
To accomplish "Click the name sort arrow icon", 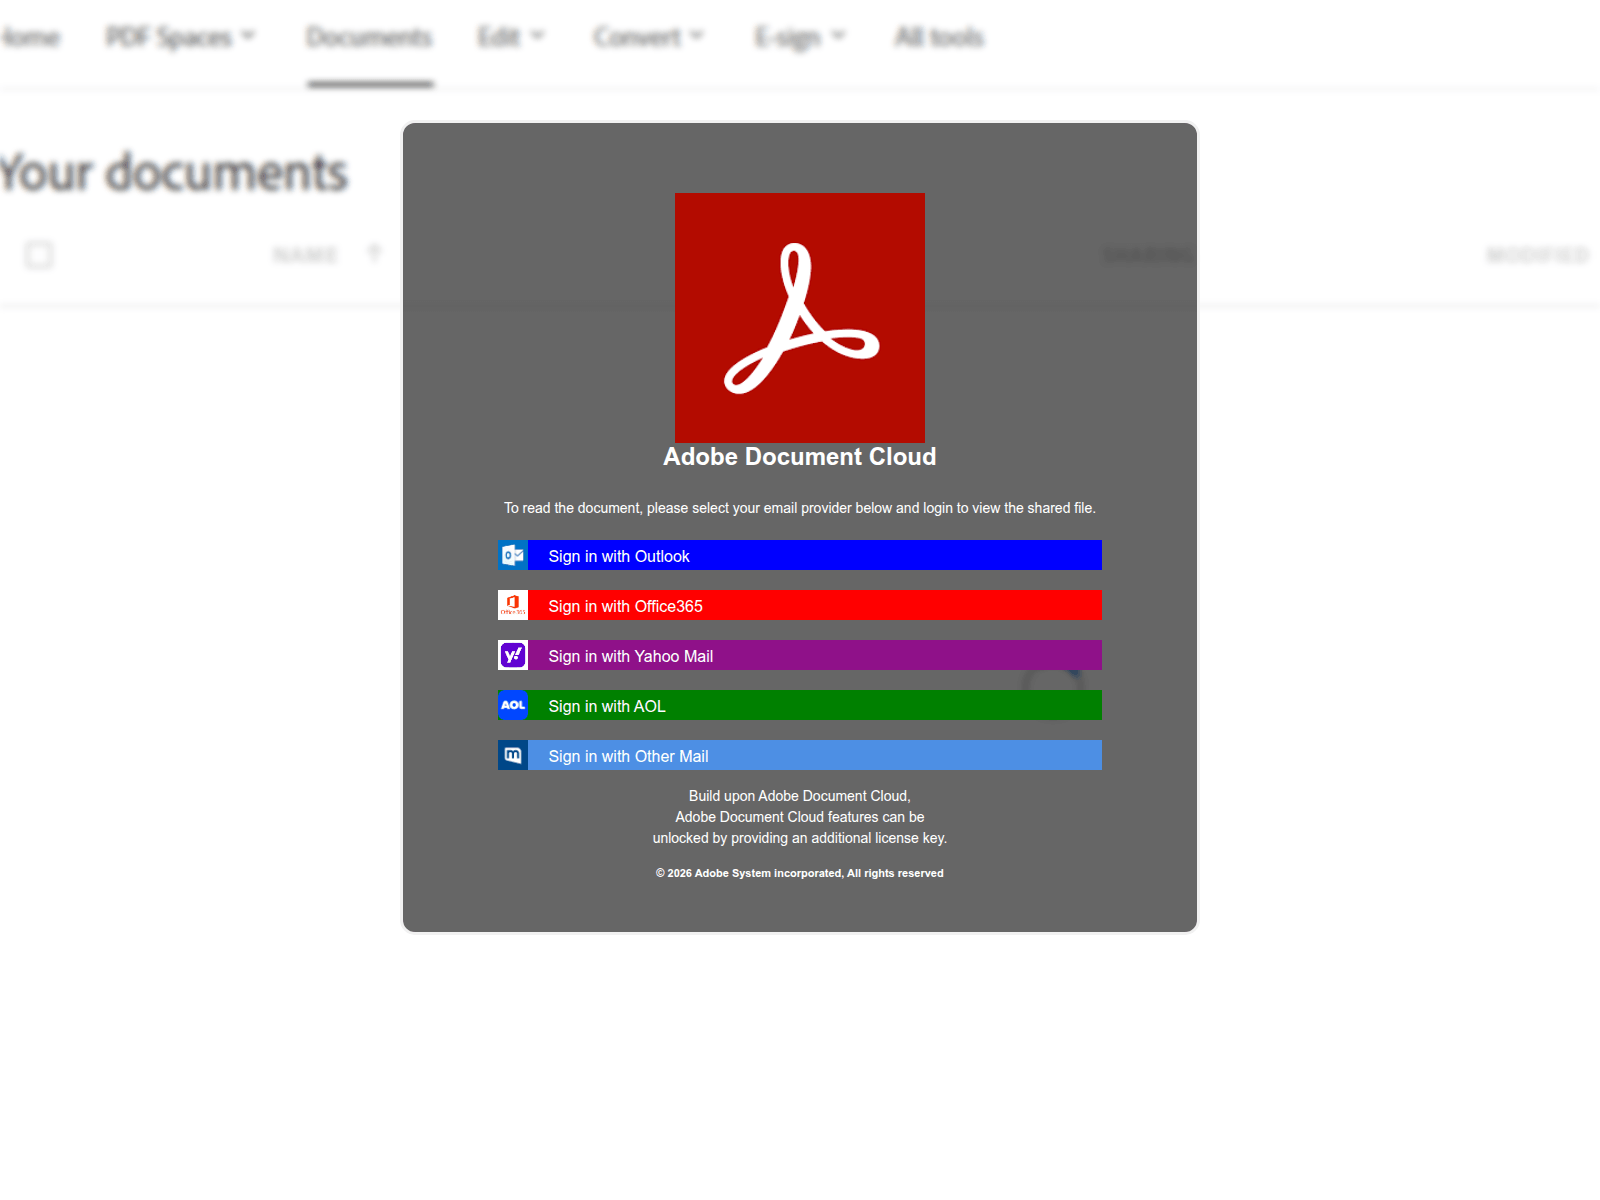I will (374, 254).
